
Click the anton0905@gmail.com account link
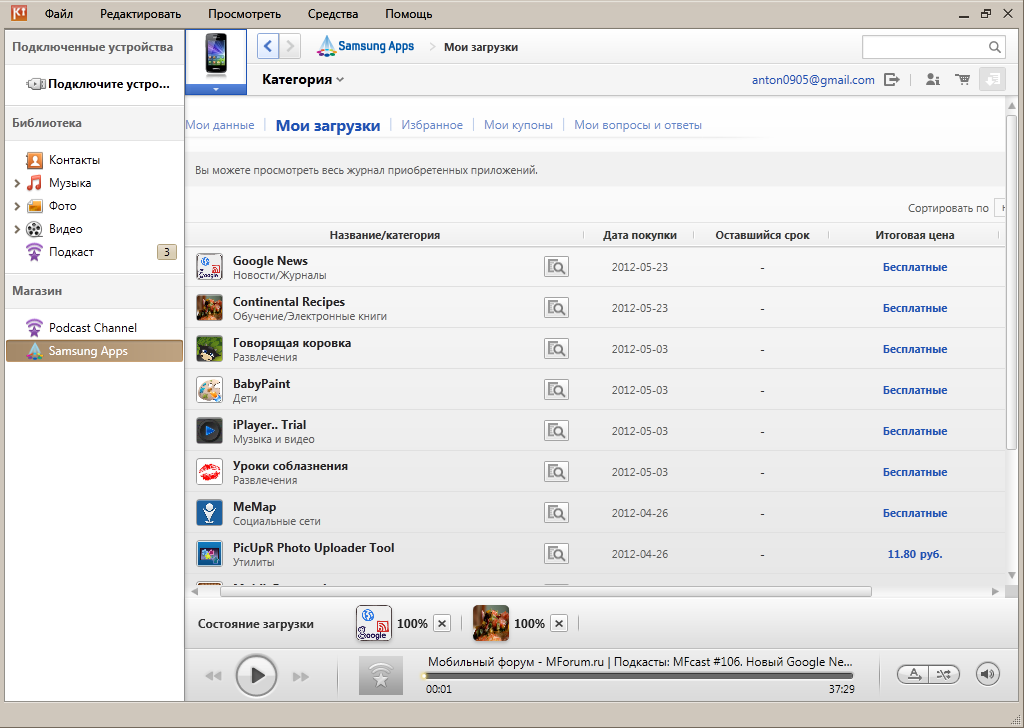click(813, 80)
